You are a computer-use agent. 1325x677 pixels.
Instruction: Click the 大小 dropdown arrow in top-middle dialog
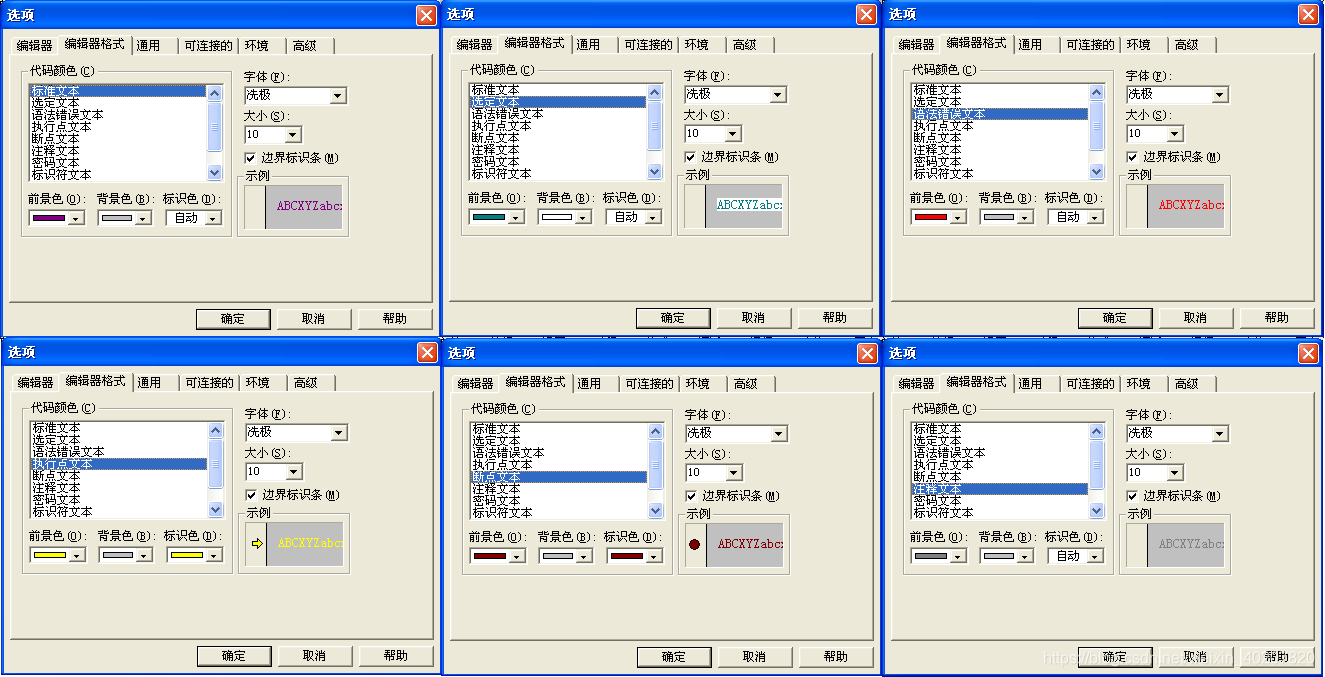[x=731, y=133]
